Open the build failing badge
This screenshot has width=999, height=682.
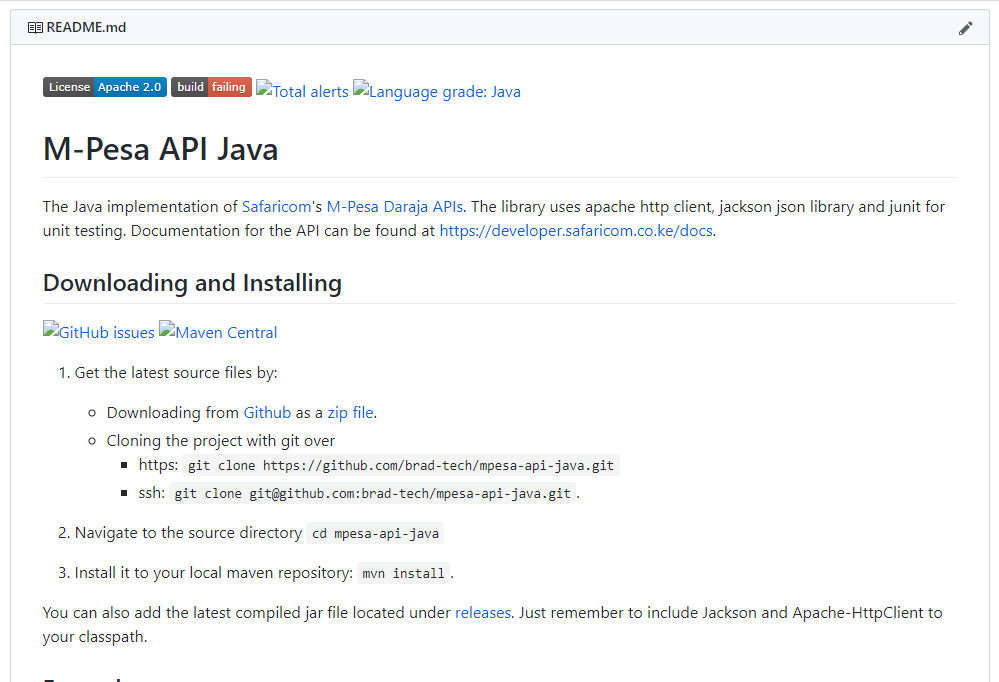point(212,87)
